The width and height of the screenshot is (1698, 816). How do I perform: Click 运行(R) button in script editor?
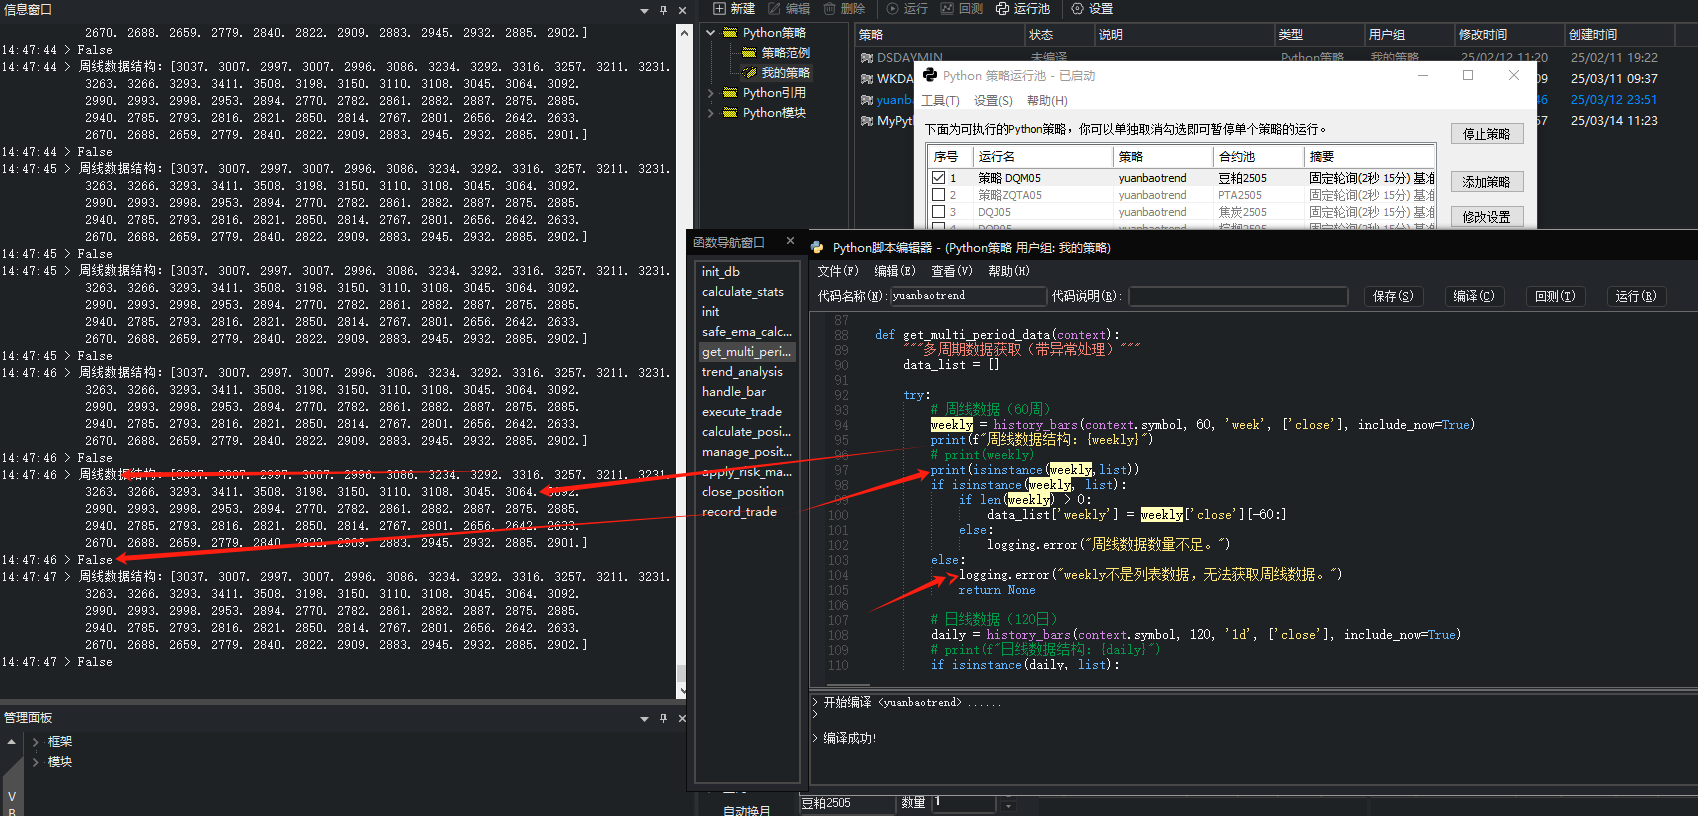tap(1636, 296)
